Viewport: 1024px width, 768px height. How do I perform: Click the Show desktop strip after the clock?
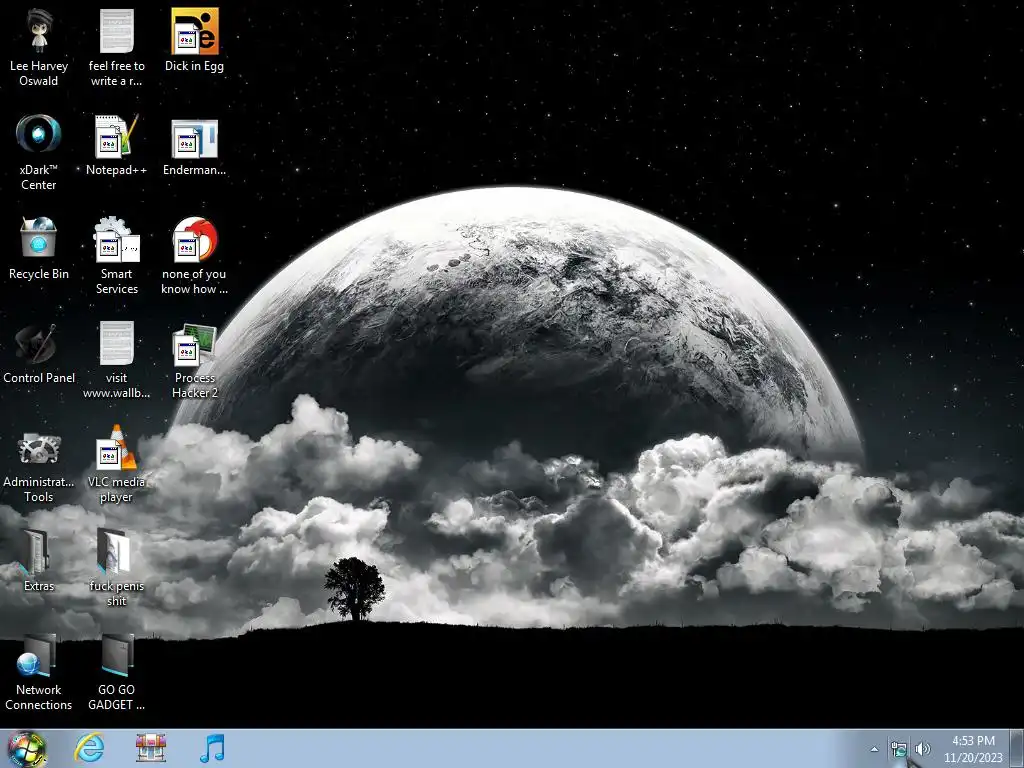[x=1017, y=748]
